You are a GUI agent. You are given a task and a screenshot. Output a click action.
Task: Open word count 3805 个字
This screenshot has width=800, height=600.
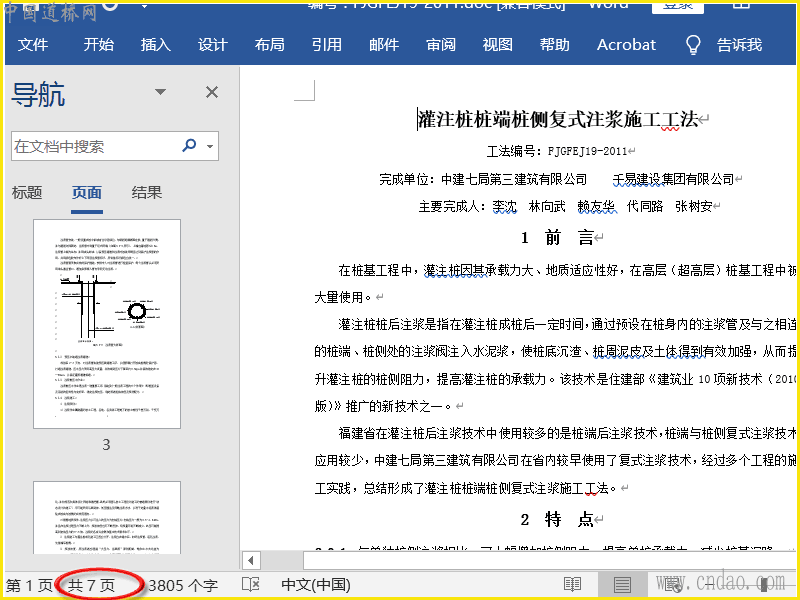(183, 585)
